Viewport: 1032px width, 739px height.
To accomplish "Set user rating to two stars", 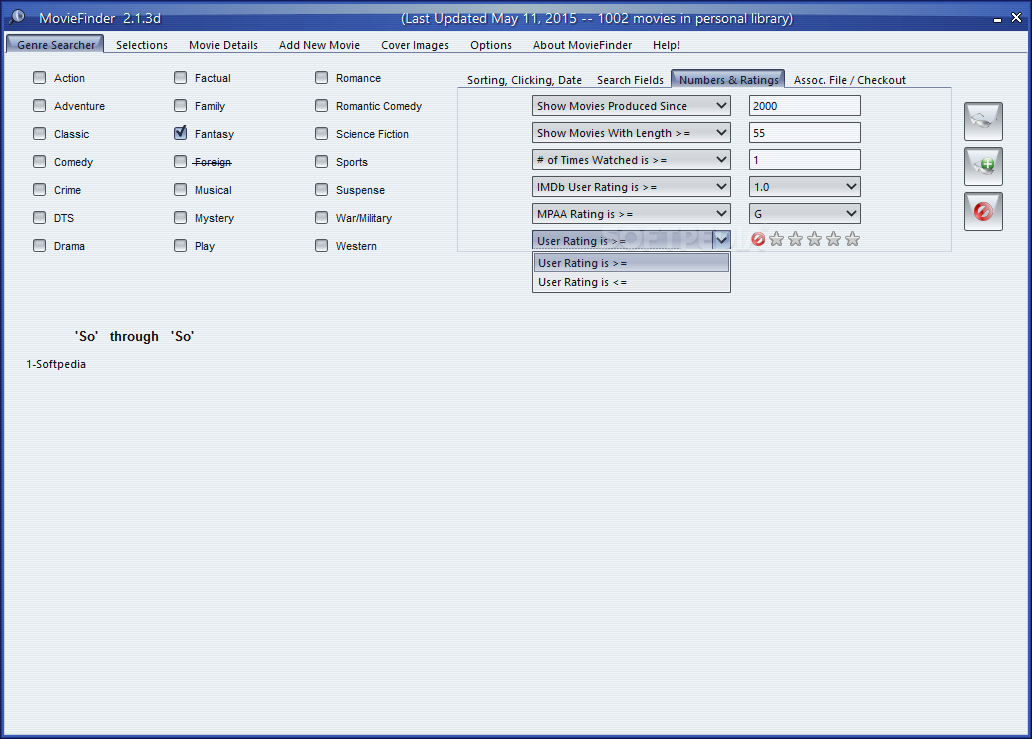I will 796,239.
